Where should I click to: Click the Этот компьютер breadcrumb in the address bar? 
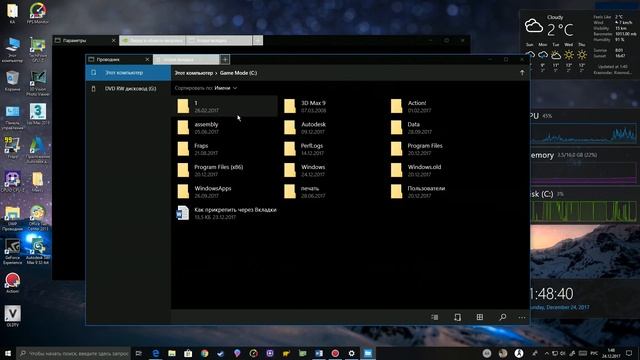pos(193,73)
